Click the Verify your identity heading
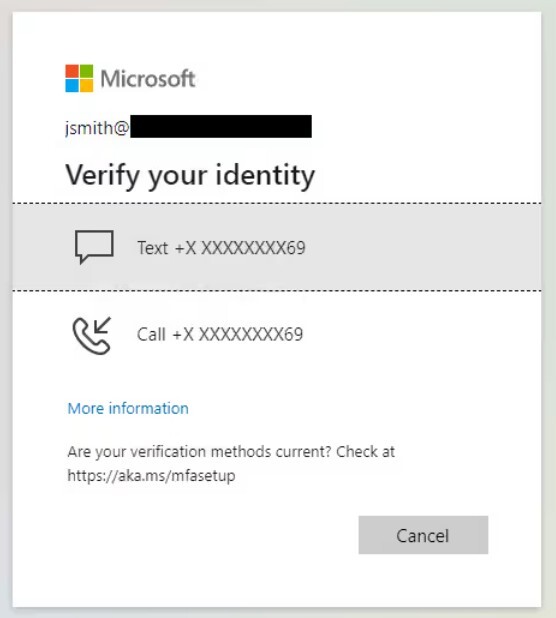Image resolution: width=556 pixels, height=618 pixels. click(x=190, y=175)
